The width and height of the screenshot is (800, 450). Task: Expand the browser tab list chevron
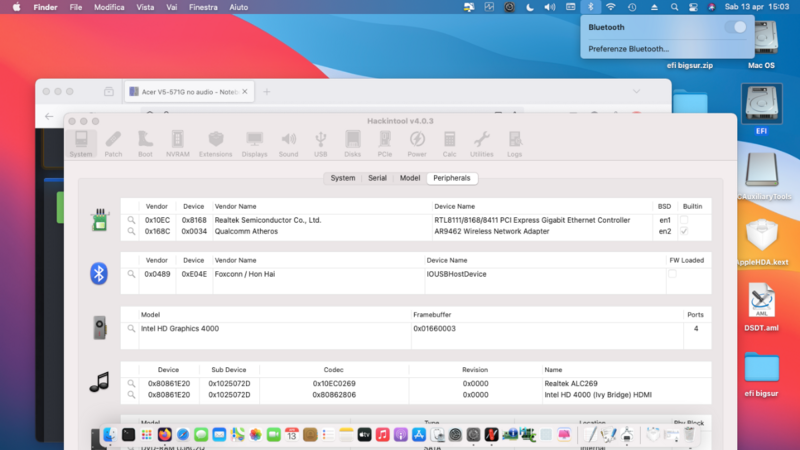[x=637, y=91]
